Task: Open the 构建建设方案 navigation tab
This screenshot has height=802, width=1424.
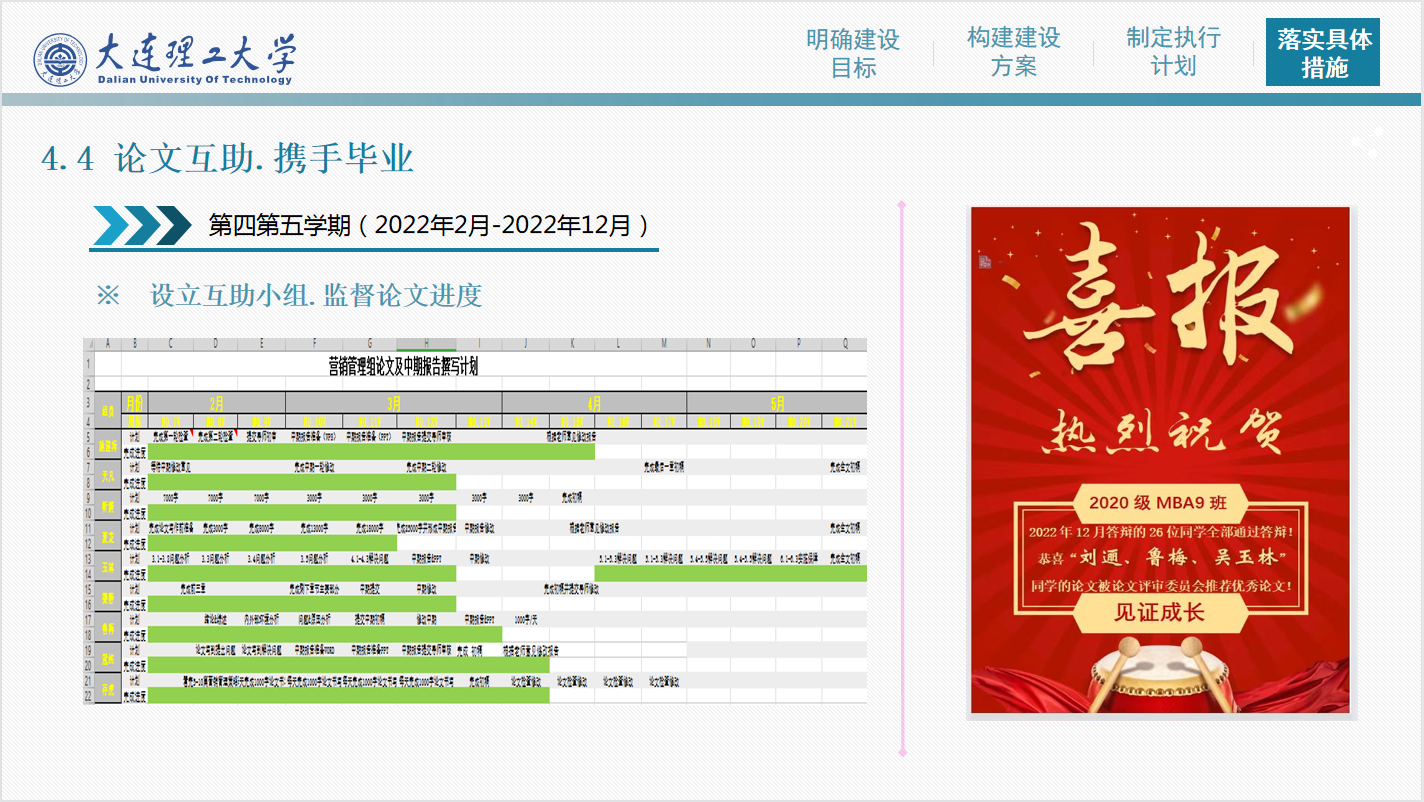Action: [1013, 52]
